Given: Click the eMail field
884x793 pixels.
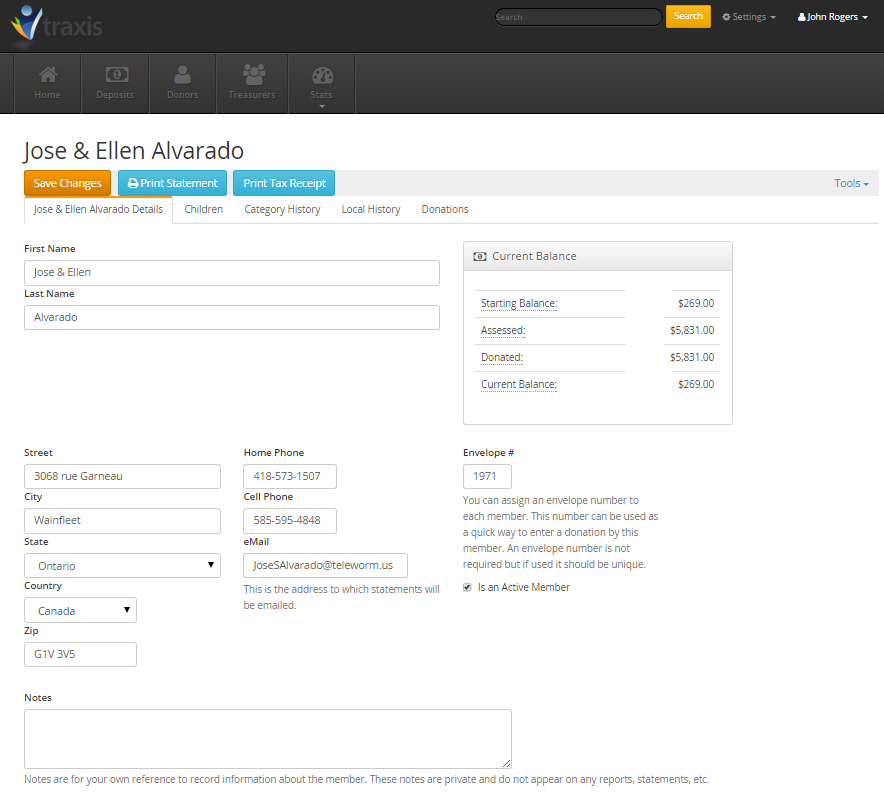Looking at the screenshot, I should [325, 565].
